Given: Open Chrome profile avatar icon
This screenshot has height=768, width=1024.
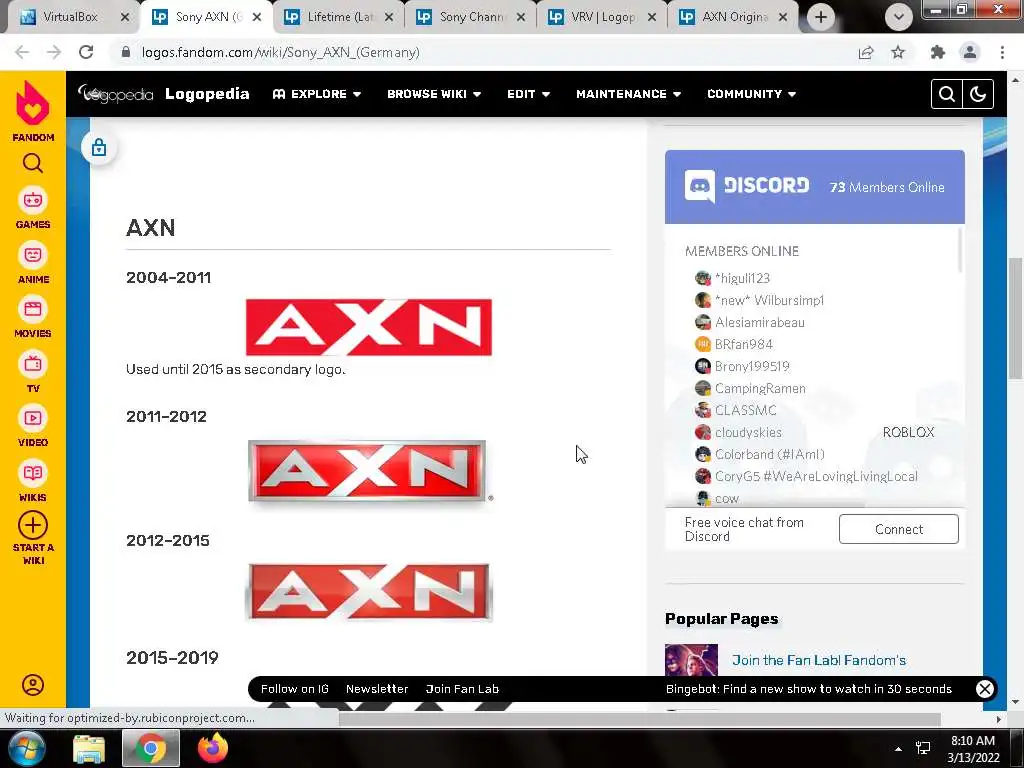Looking at the screenshot, I should (x=970, y=52).
